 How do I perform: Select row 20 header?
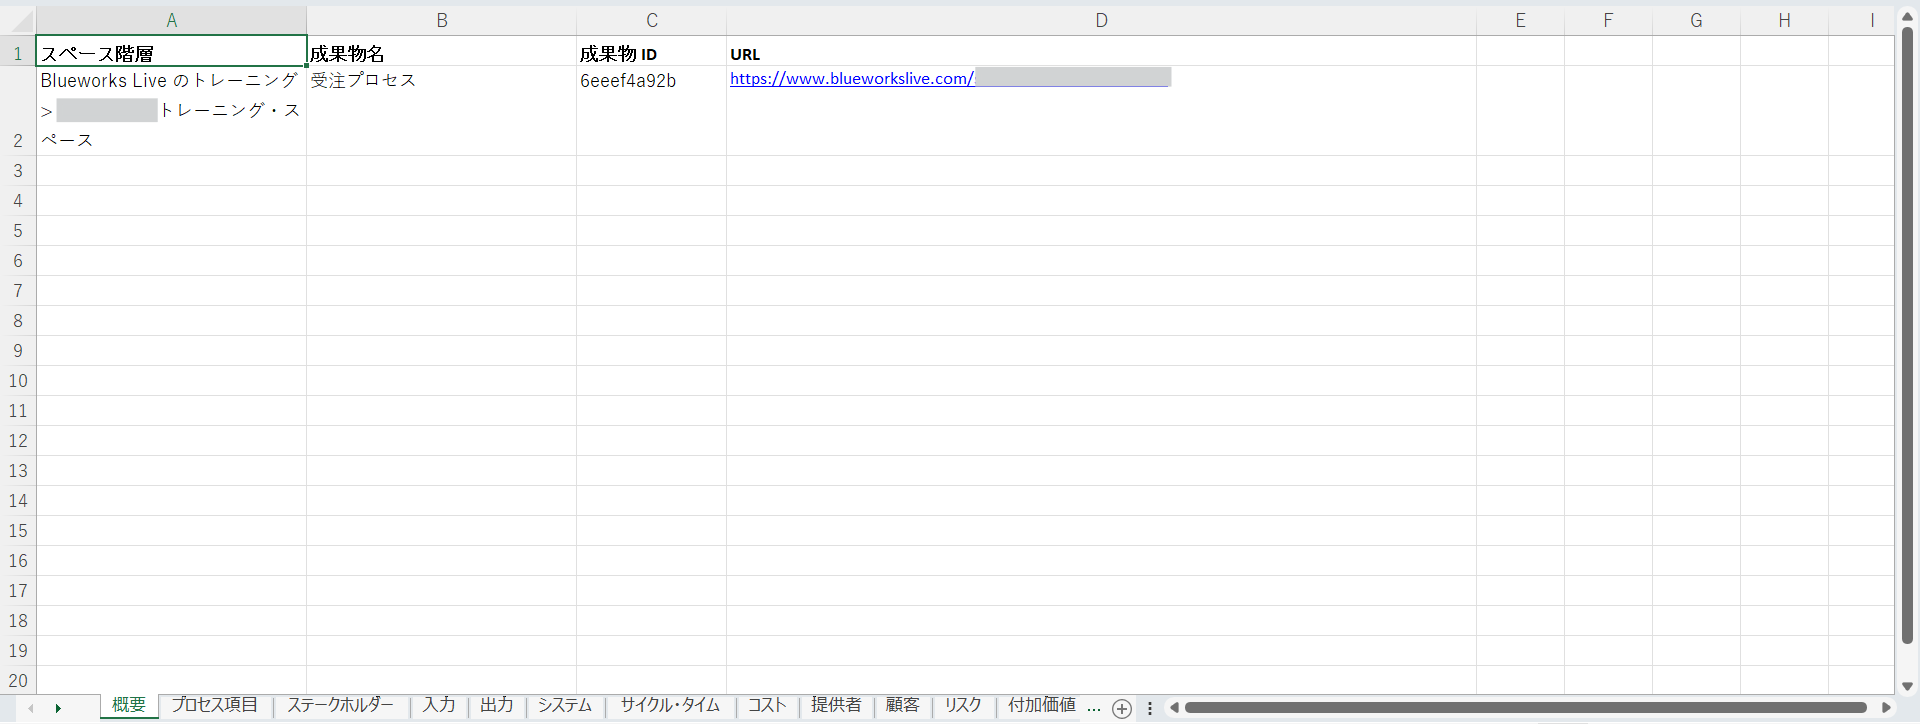[x=18, y=681]
